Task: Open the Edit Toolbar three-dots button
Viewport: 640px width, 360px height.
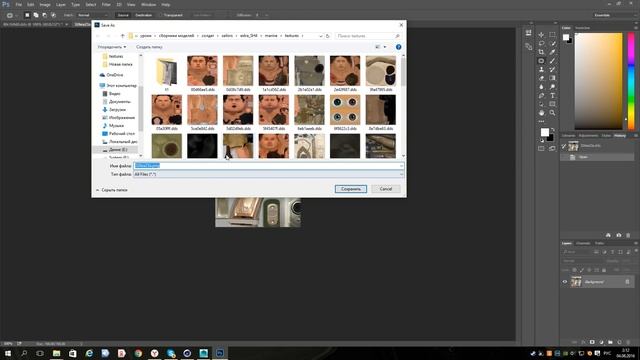Action: coord(541,121)
